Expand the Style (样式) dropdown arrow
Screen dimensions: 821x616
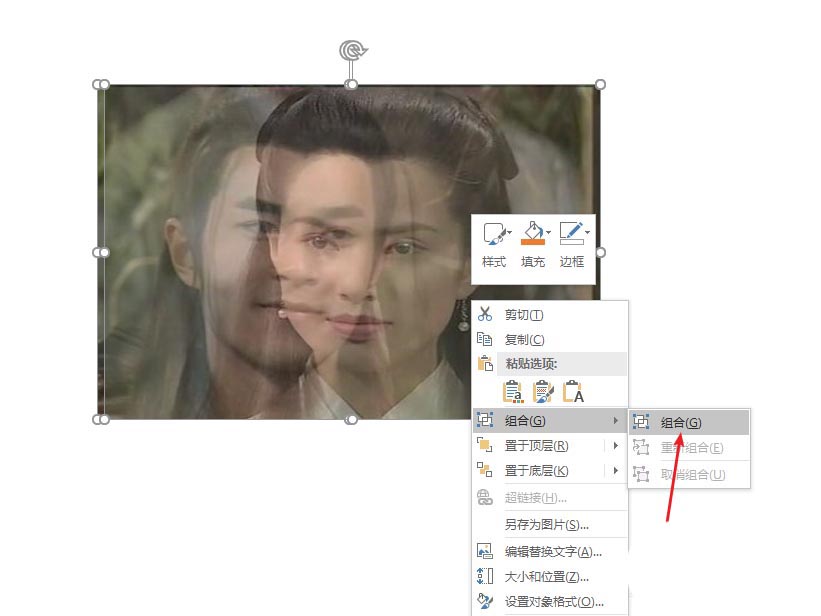509,233
